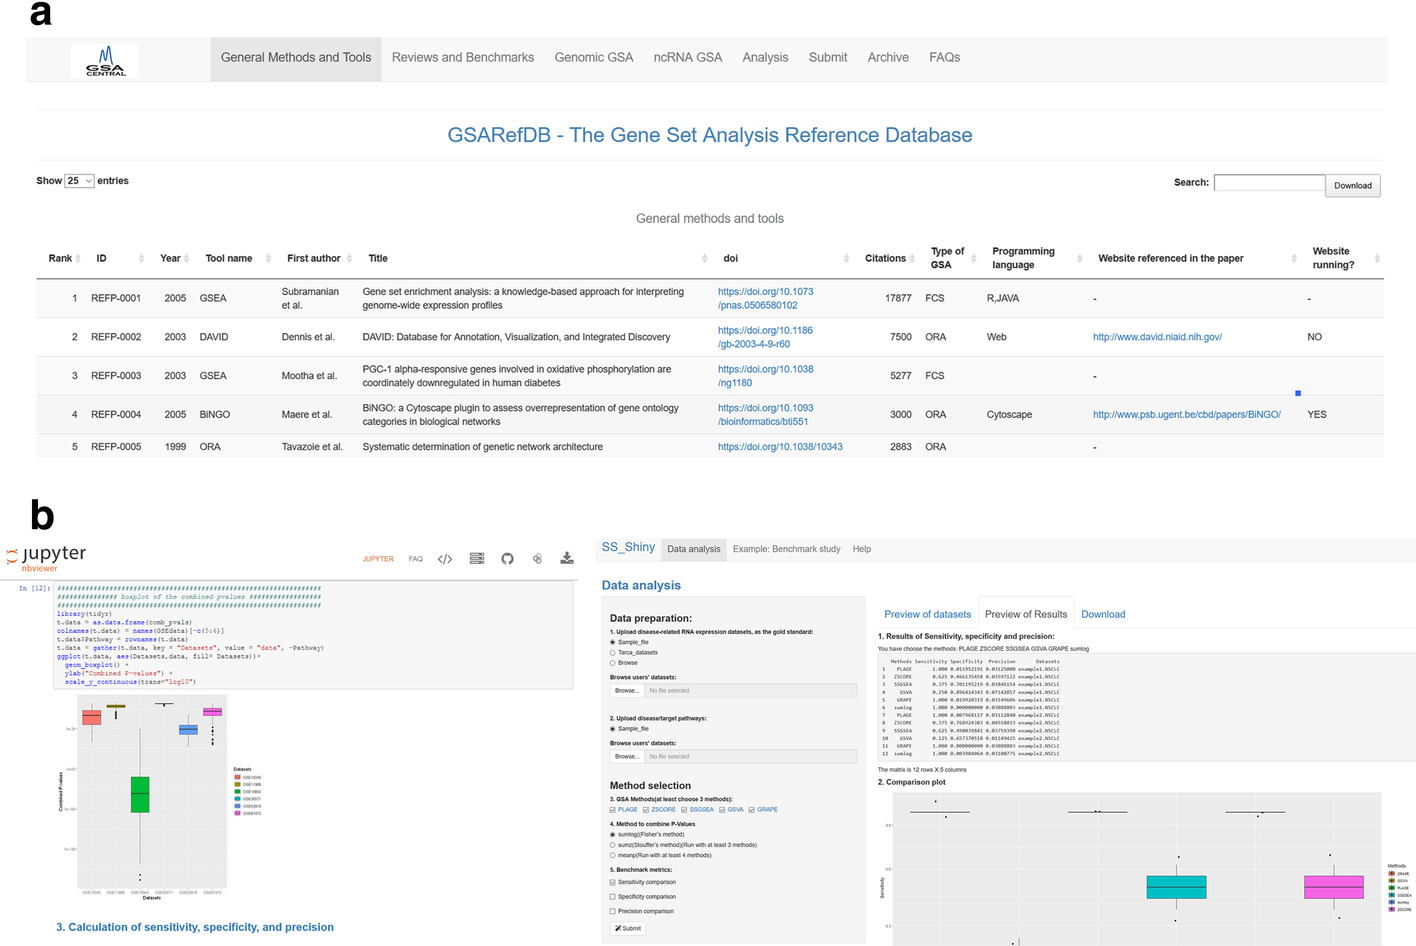This screenshot has height=946, width=1416.
Task: Open the Submit menu item
Action: pos(828,58)
